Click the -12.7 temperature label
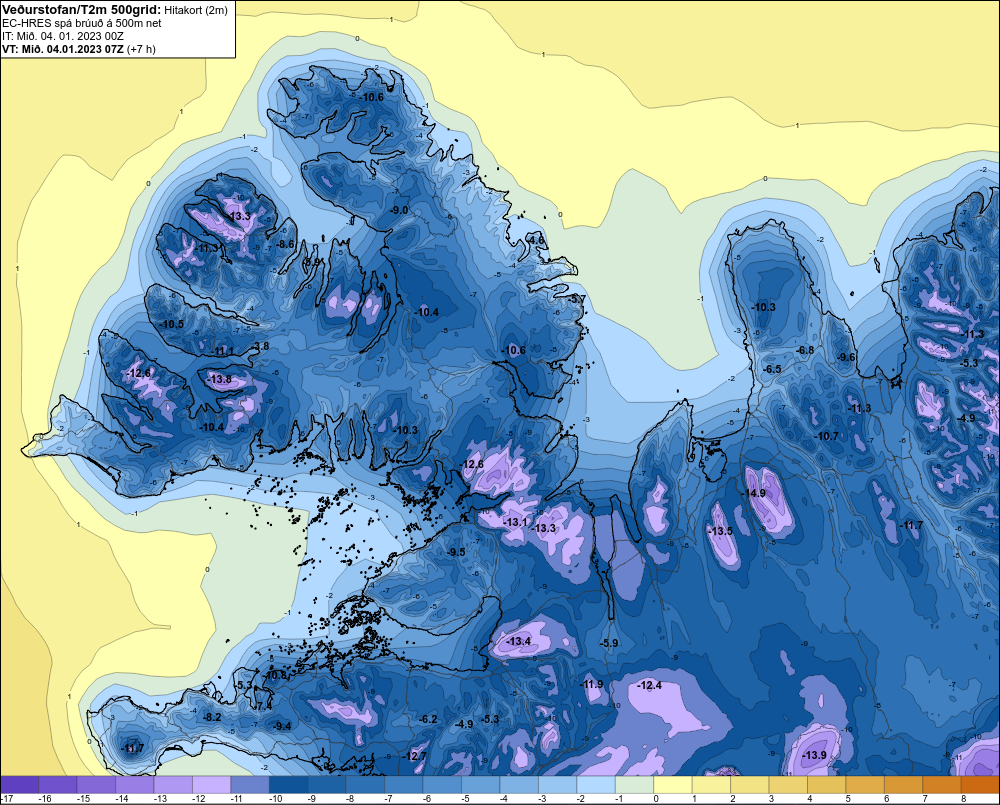The height and width of the screenshot is (805, 1000). [x=415, y=755]
